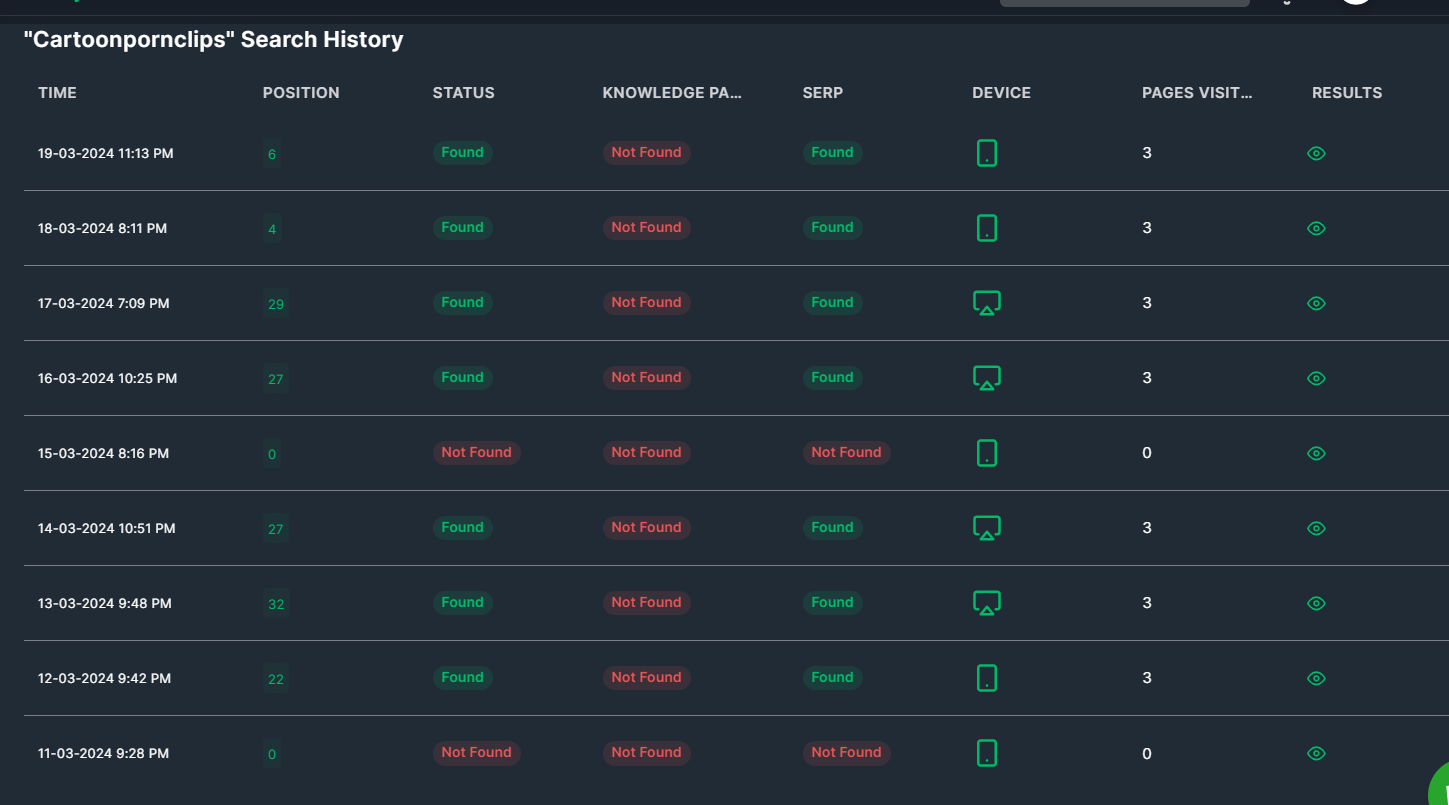Viewport: 1449px width, 805px height.
Task: View results for 18-03-2024 8:11 PM search
Action: pyautogui.click(x=1316, y=228)
